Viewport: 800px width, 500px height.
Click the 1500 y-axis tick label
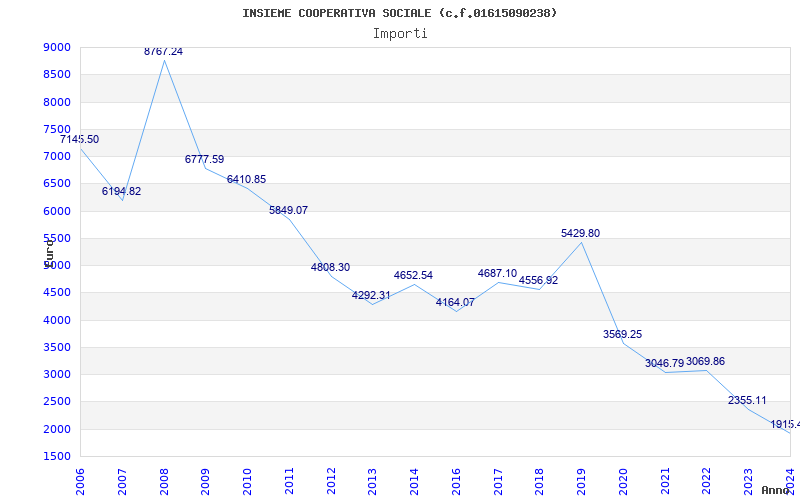click(58, 456)
